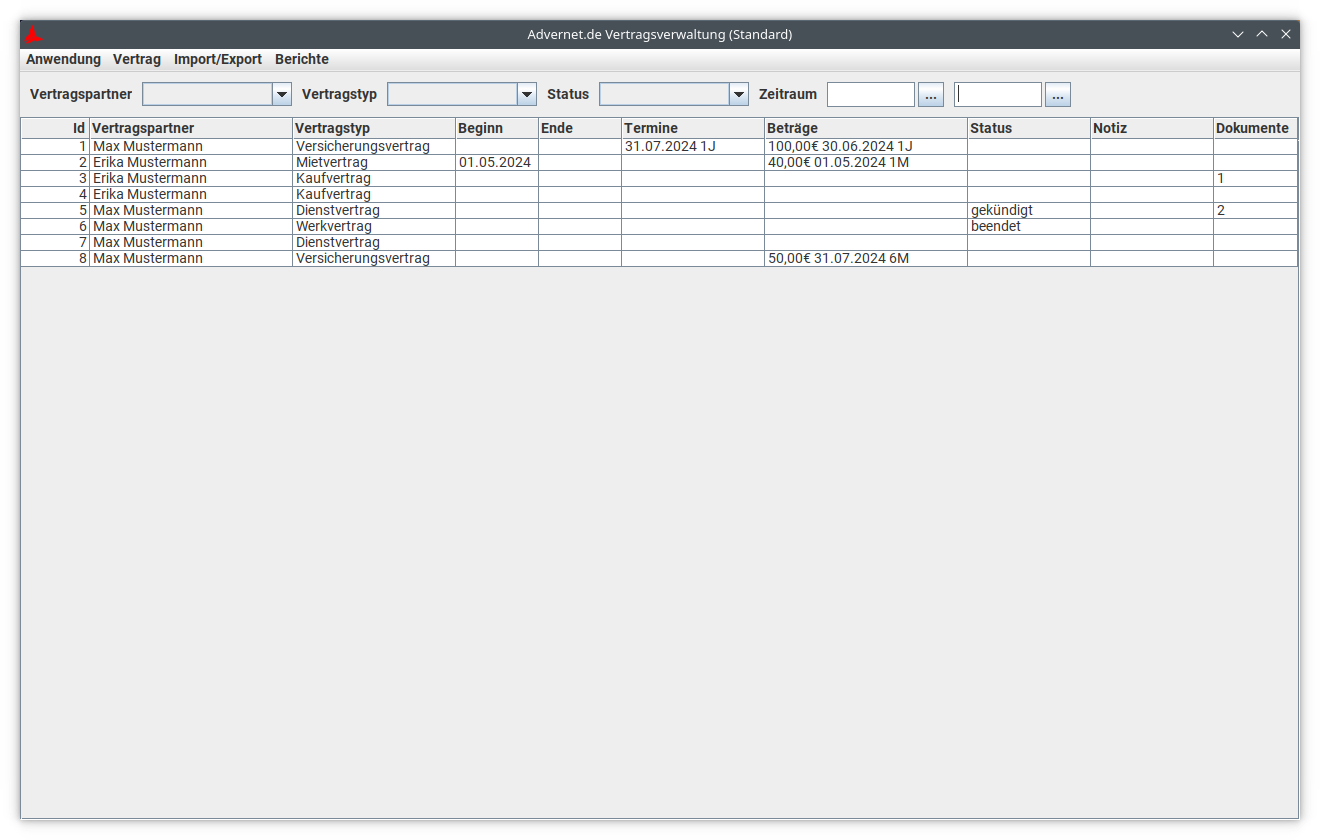Sort table by Id column header
The height and width of the screenshot is (840, 1320).
[x=55, y=128]
